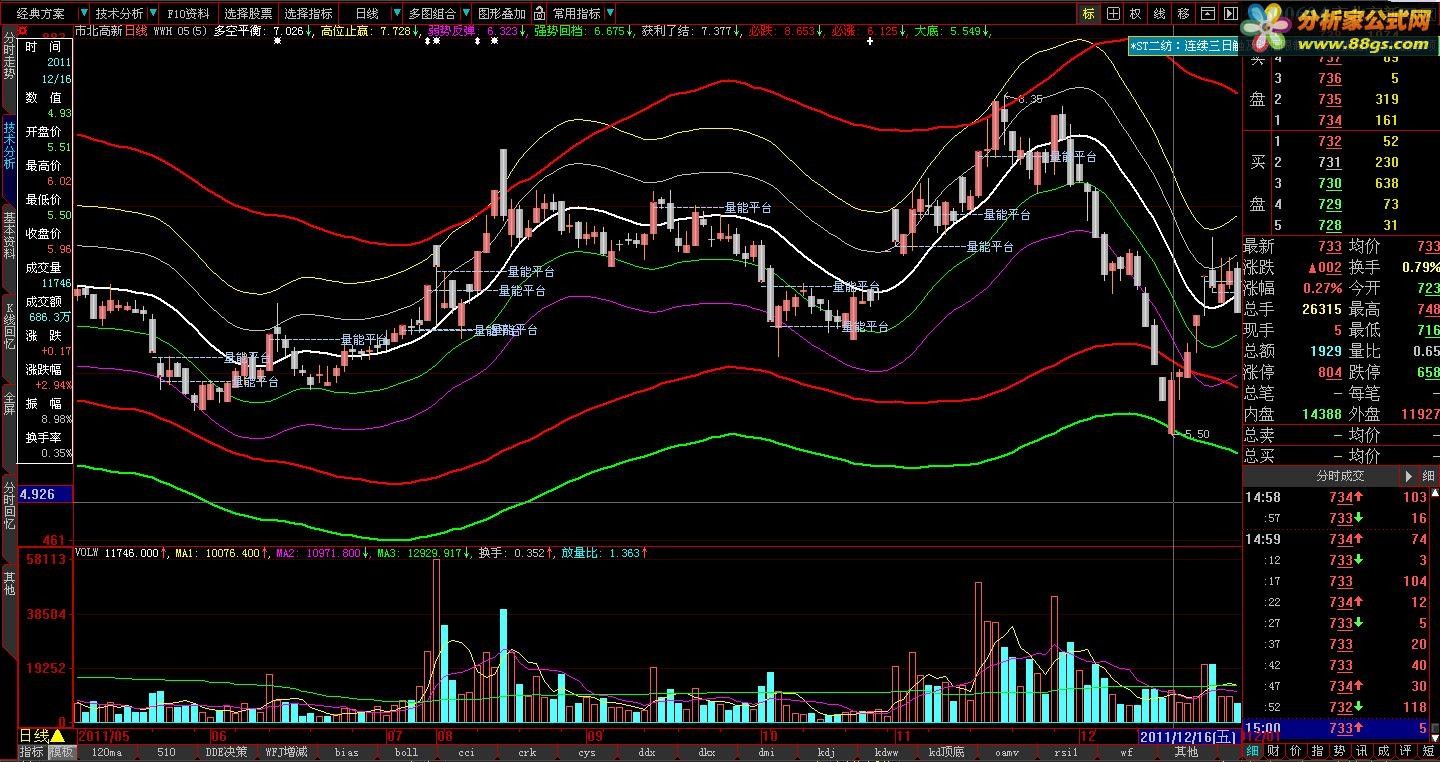Image resolution: width=1440 pixels, height=762 pixels.
Task: Click the *ST二纺 news ticker
Action: pos(1184,46)
